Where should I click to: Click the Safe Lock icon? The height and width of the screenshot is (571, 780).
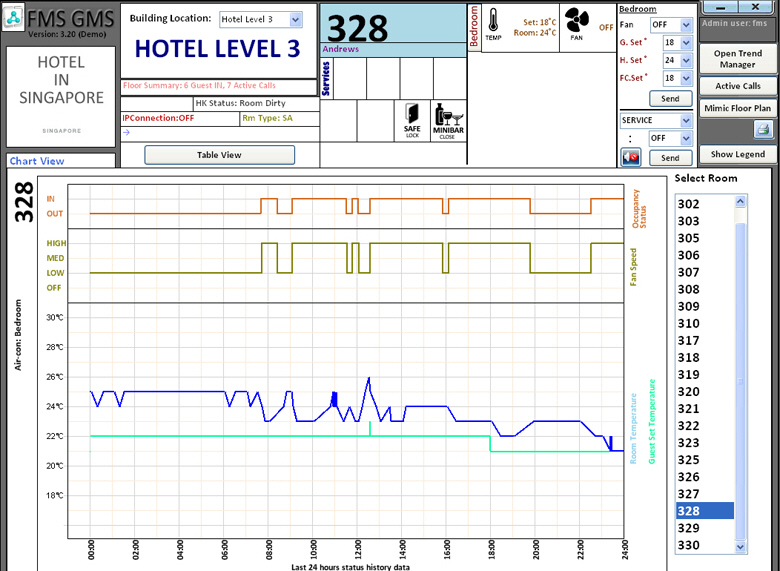point(412,118)
